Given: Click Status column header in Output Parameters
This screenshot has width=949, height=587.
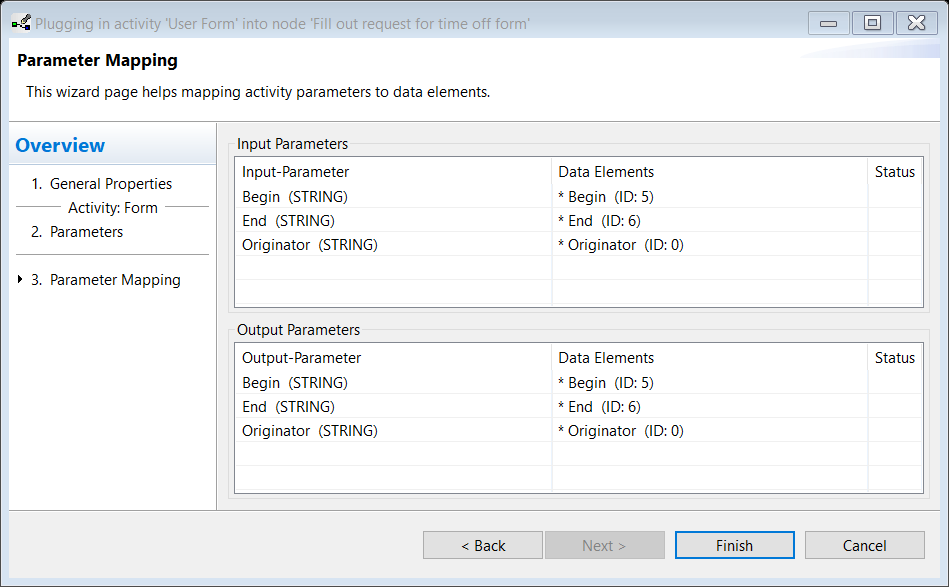Looking at the screenshot, I should pos(895,358).
